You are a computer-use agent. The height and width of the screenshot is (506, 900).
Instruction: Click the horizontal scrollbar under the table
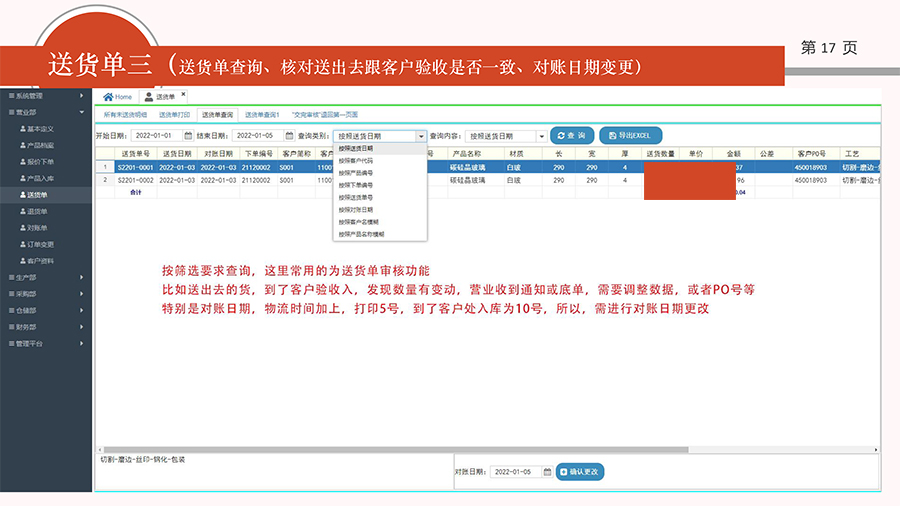395,450
